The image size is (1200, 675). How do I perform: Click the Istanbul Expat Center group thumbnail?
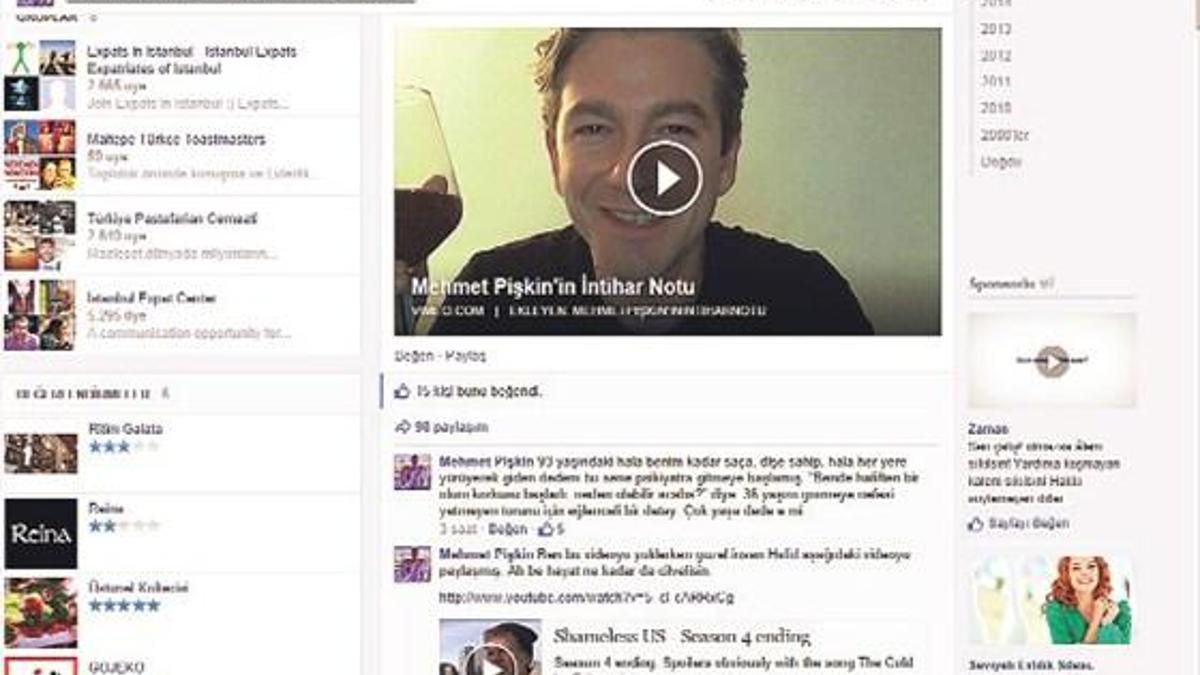pos(40,314)
